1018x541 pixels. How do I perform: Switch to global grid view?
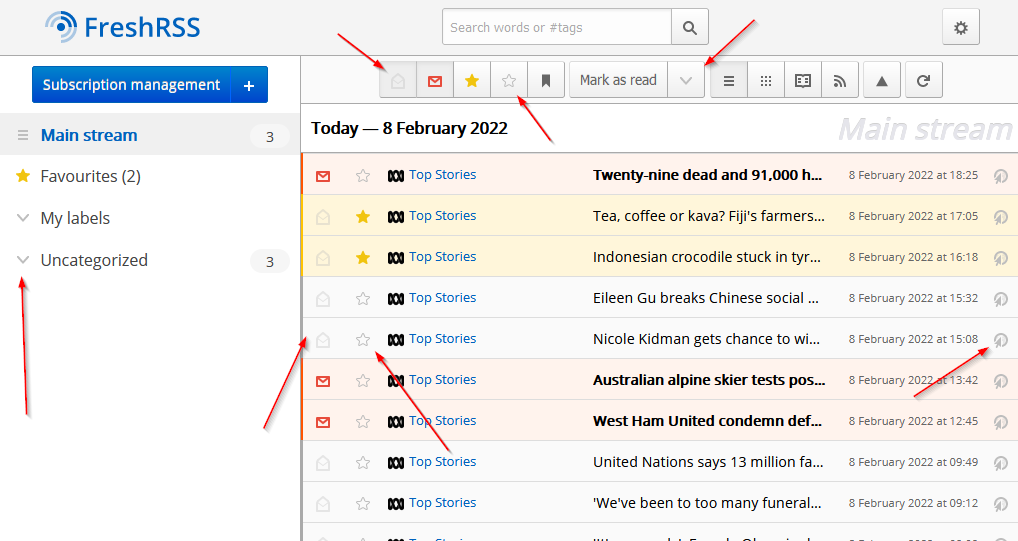click(766, 81)
